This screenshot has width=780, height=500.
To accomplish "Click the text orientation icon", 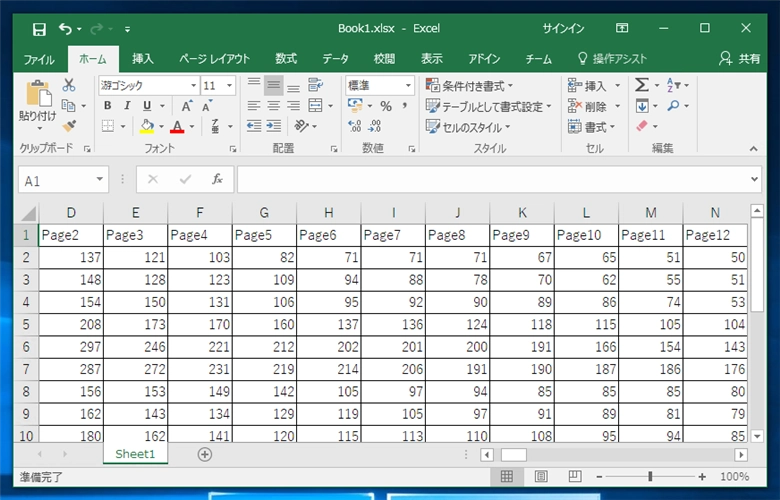I will tap(301, 126).
